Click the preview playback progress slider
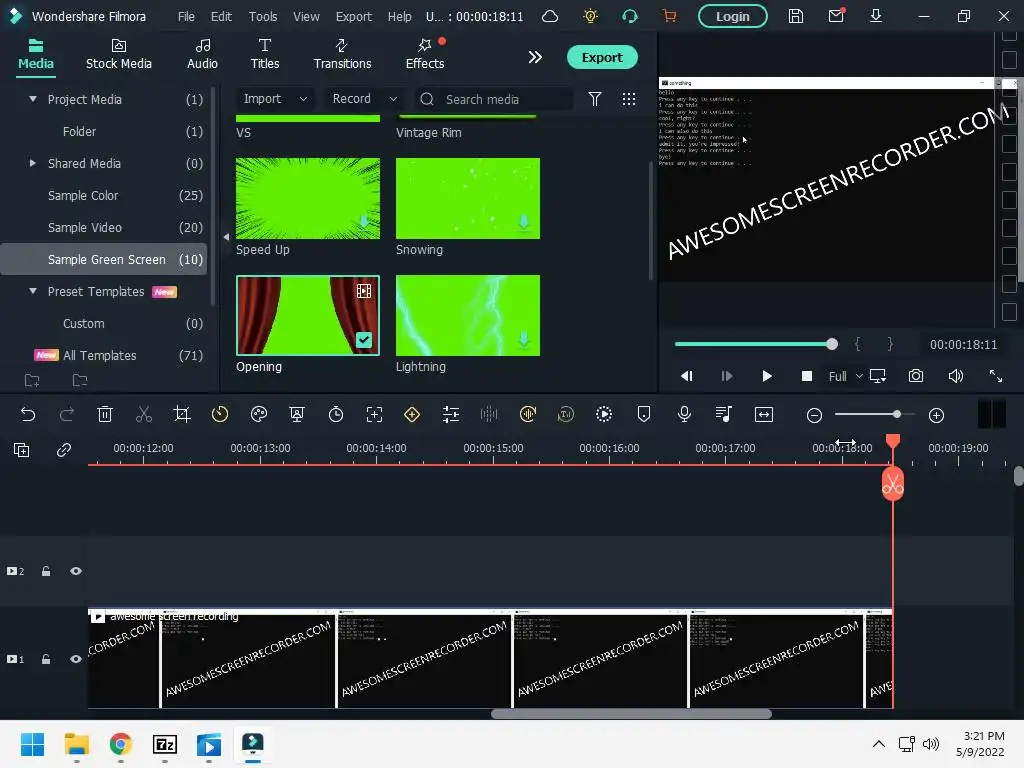This screenshot has width=1024, height=768. 756,344
